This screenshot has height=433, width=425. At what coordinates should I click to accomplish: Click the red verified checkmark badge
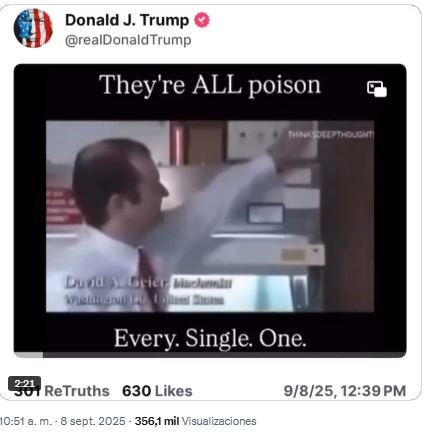pyautogui.click(x=202, y=20)
